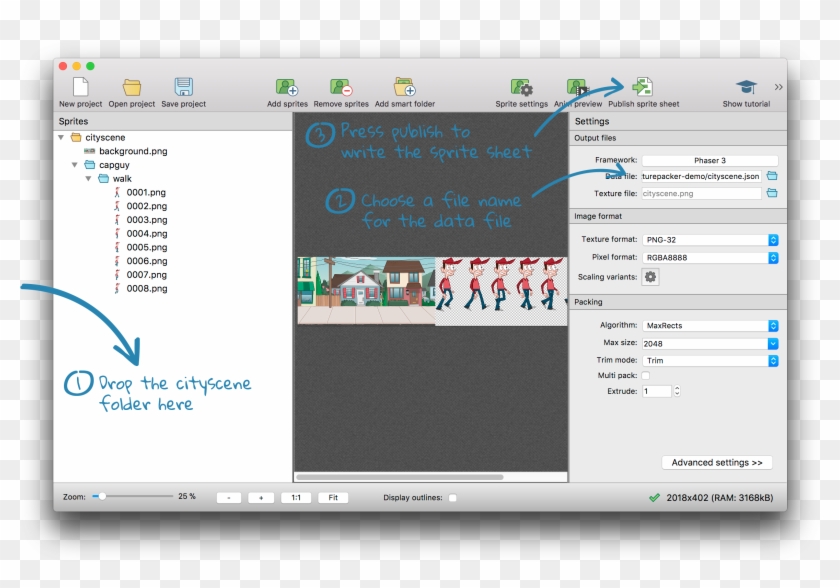Launch the AnimPreview tool

click(577, 88)
